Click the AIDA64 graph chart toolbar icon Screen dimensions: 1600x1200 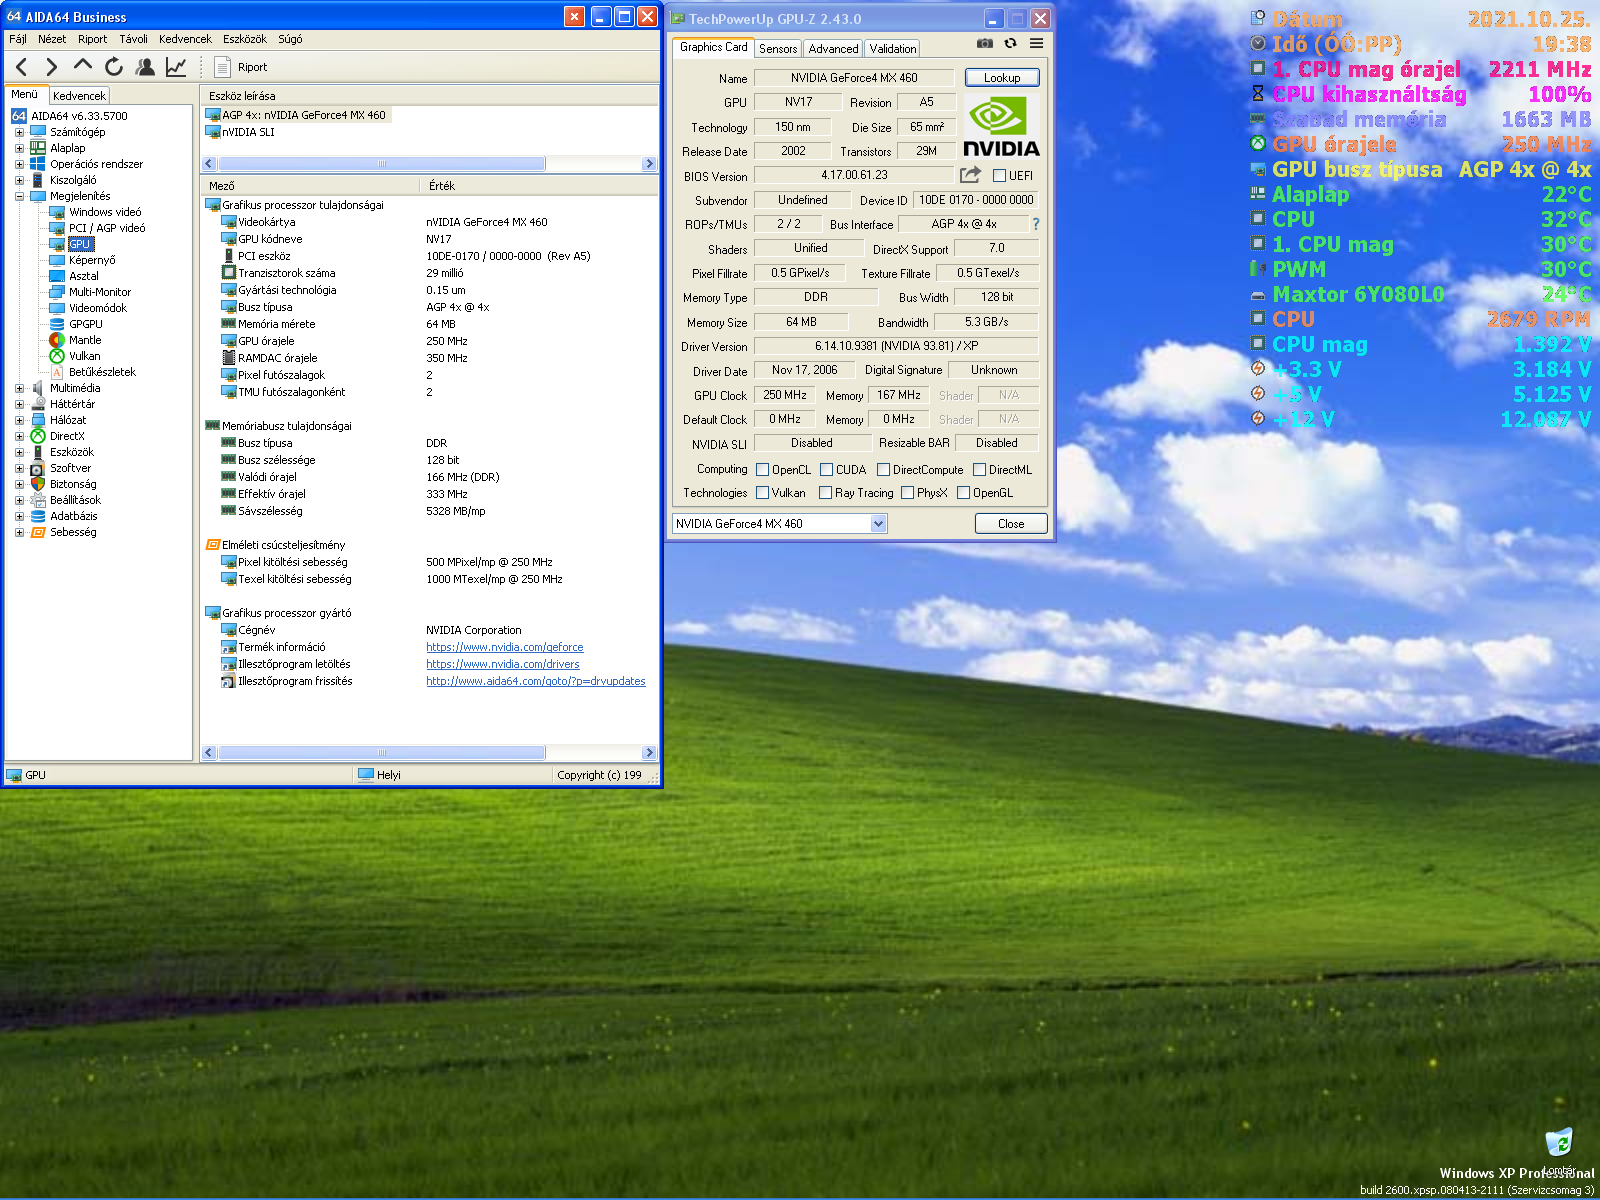(x=176, y=67)
